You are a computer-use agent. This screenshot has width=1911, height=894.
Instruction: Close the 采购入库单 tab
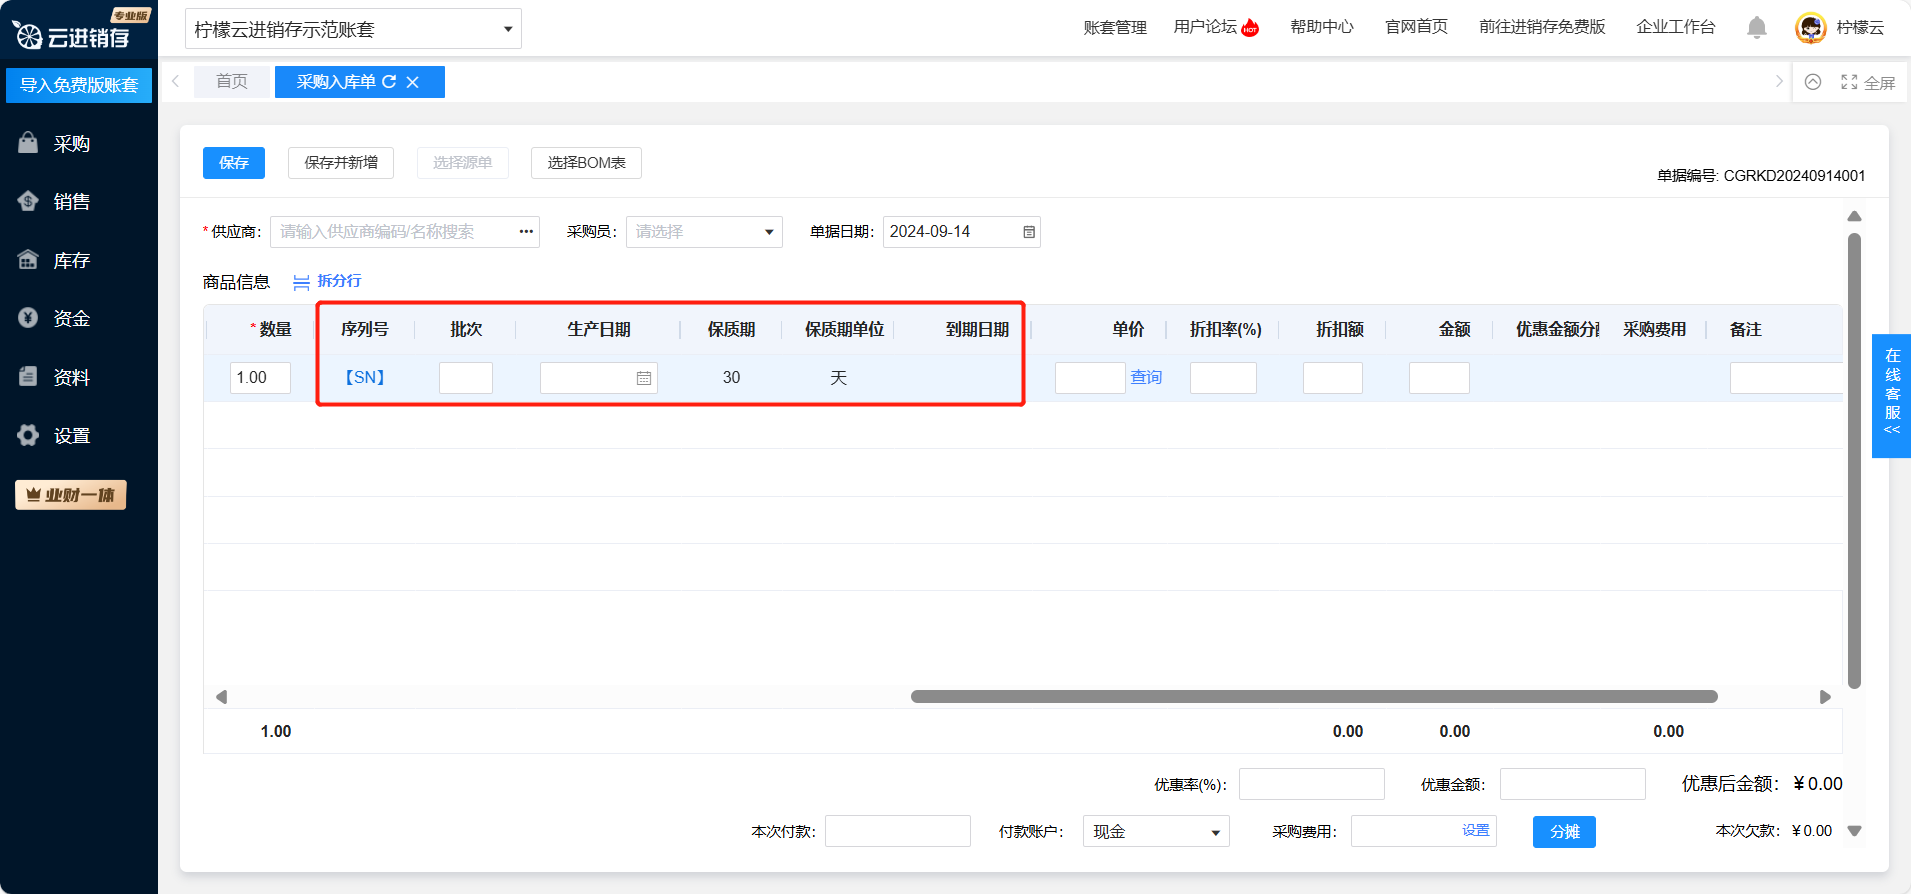coord(413,82)
